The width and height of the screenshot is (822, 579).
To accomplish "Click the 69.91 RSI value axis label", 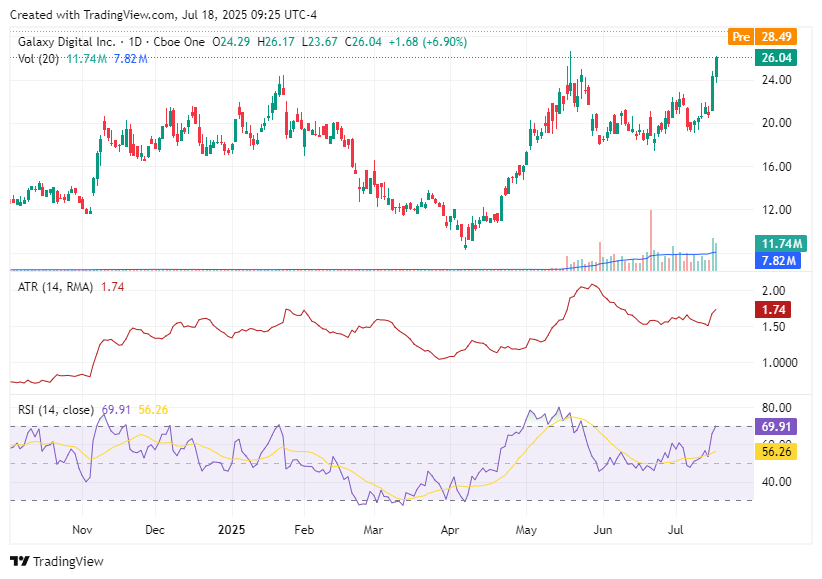I will [776, 426].
